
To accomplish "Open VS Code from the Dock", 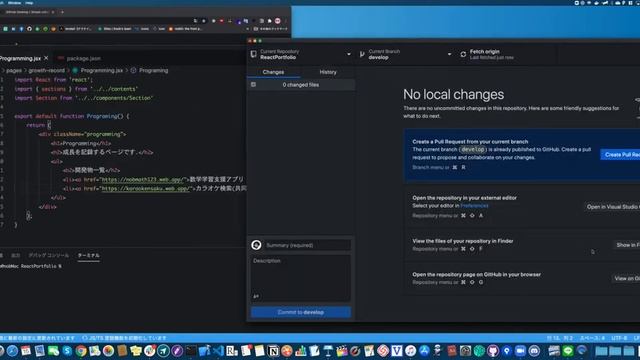I will (218, 351).
